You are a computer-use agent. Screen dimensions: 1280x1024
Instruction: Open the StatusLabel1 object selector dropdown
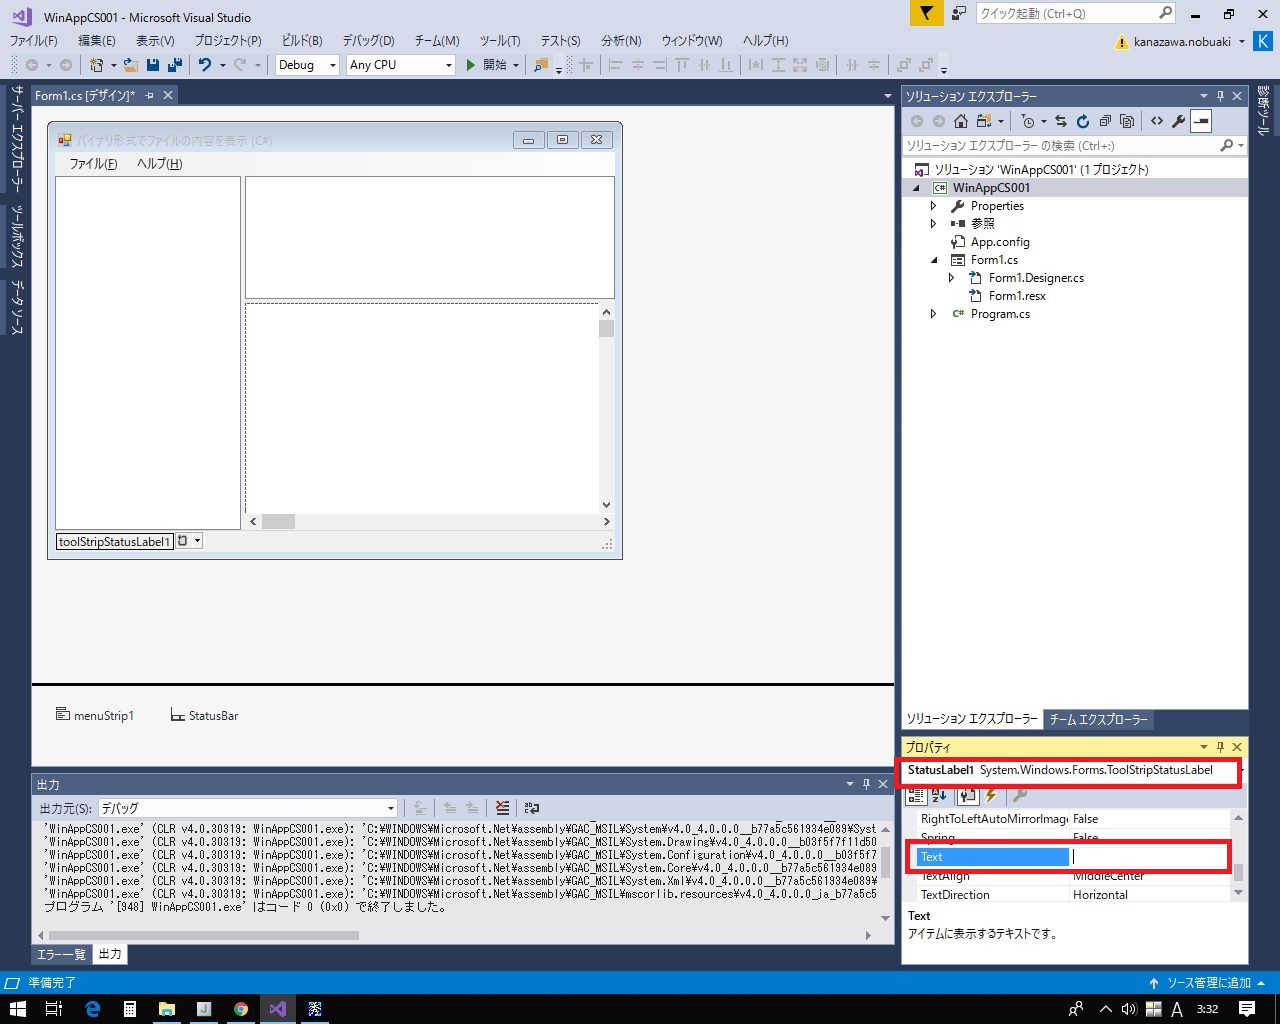[1242, 770]
